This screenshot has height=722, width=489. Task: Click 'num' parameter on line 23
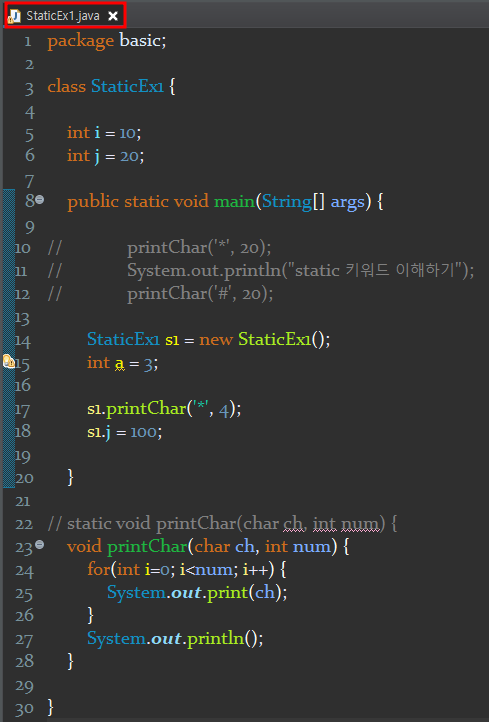pyautogui.click(x=312, y=547)
